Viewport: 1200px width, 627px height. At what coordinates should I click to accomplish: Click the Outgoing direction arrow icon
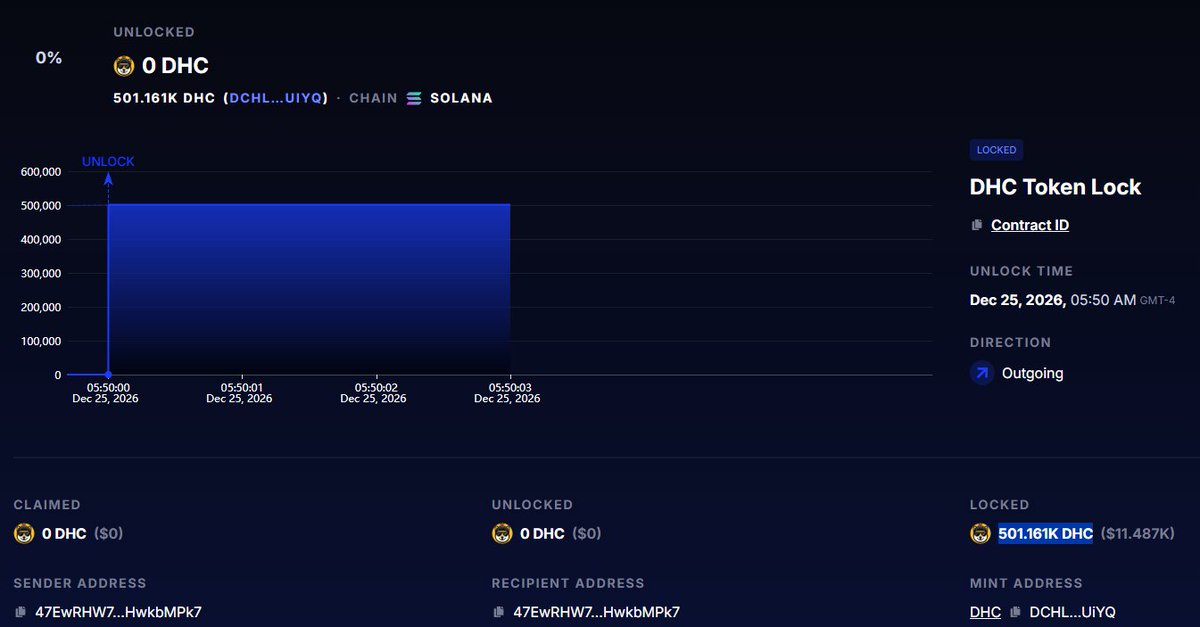point(982,373)
